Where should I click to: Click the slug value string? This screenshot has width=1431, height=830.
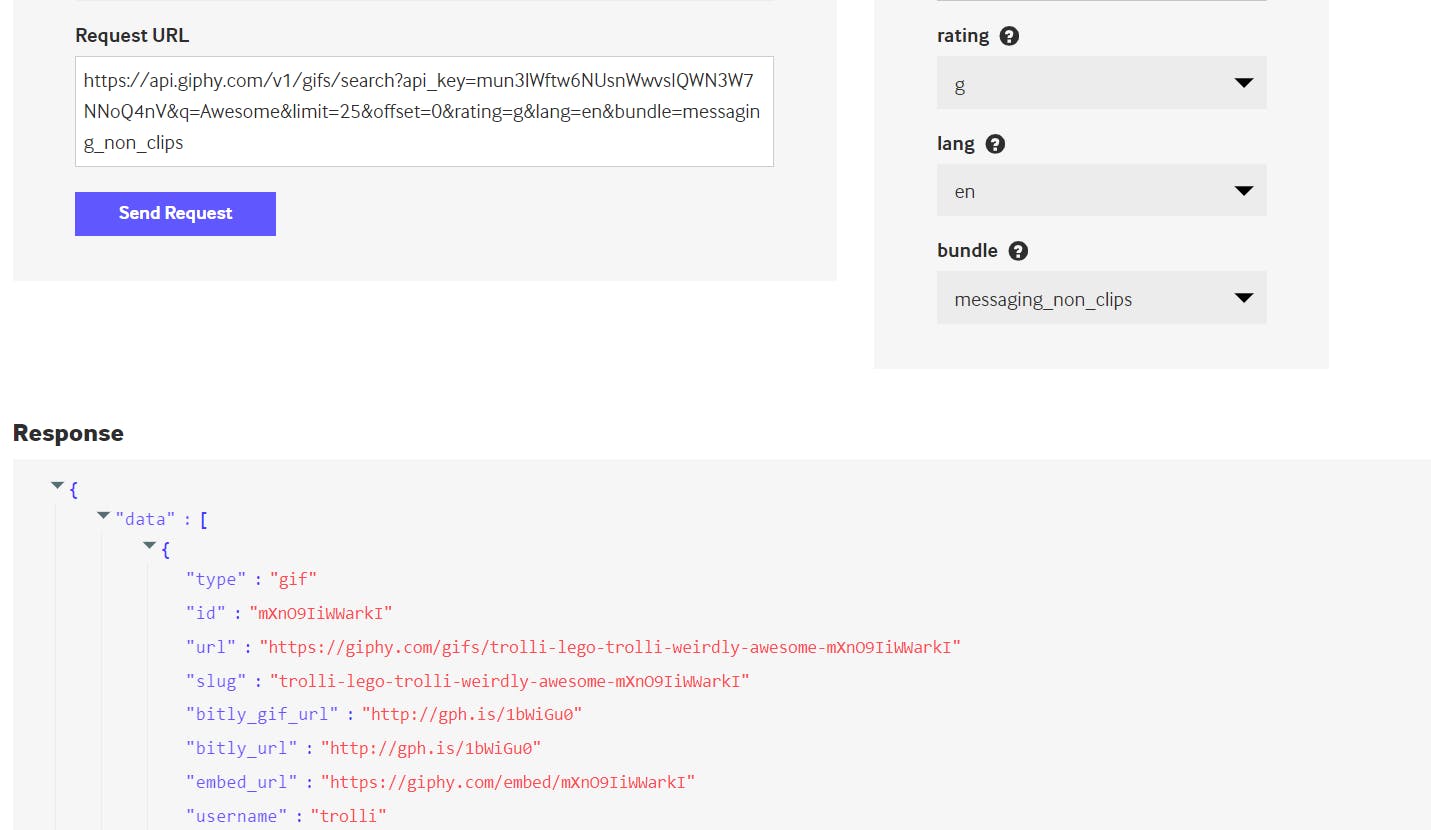(509, 681)
